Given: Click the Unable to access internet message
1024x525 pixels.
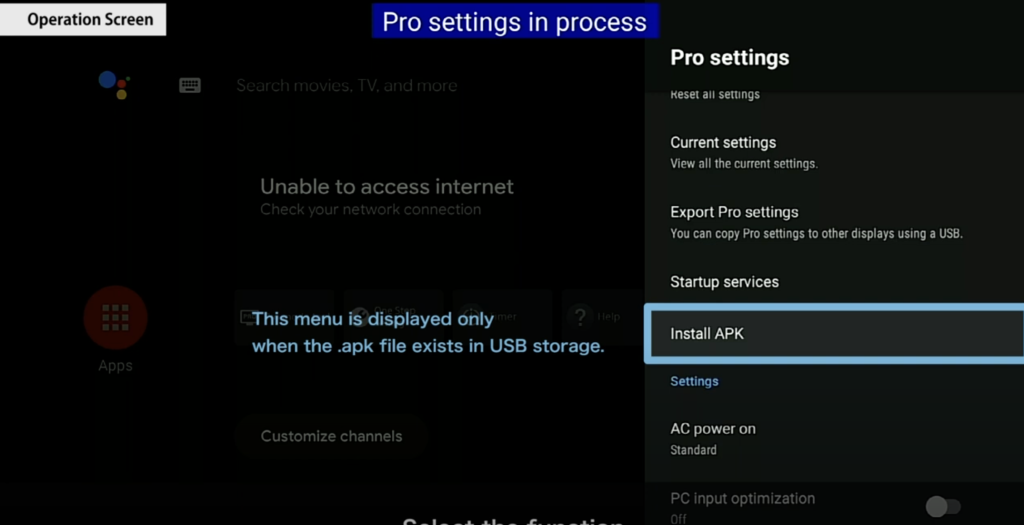Looking at the screenshot, I should [x=387, y=187].
